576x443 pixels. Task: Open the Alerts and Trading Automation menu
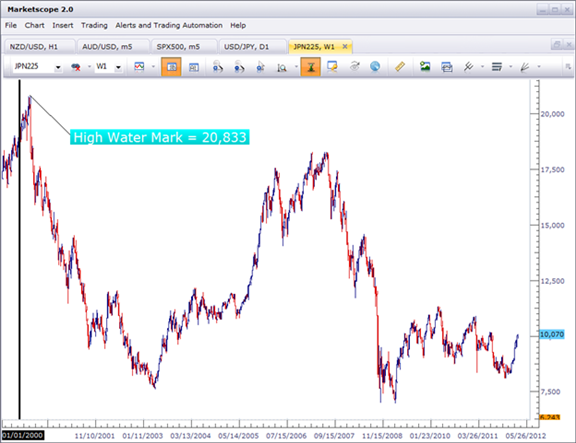pos(169,25)
